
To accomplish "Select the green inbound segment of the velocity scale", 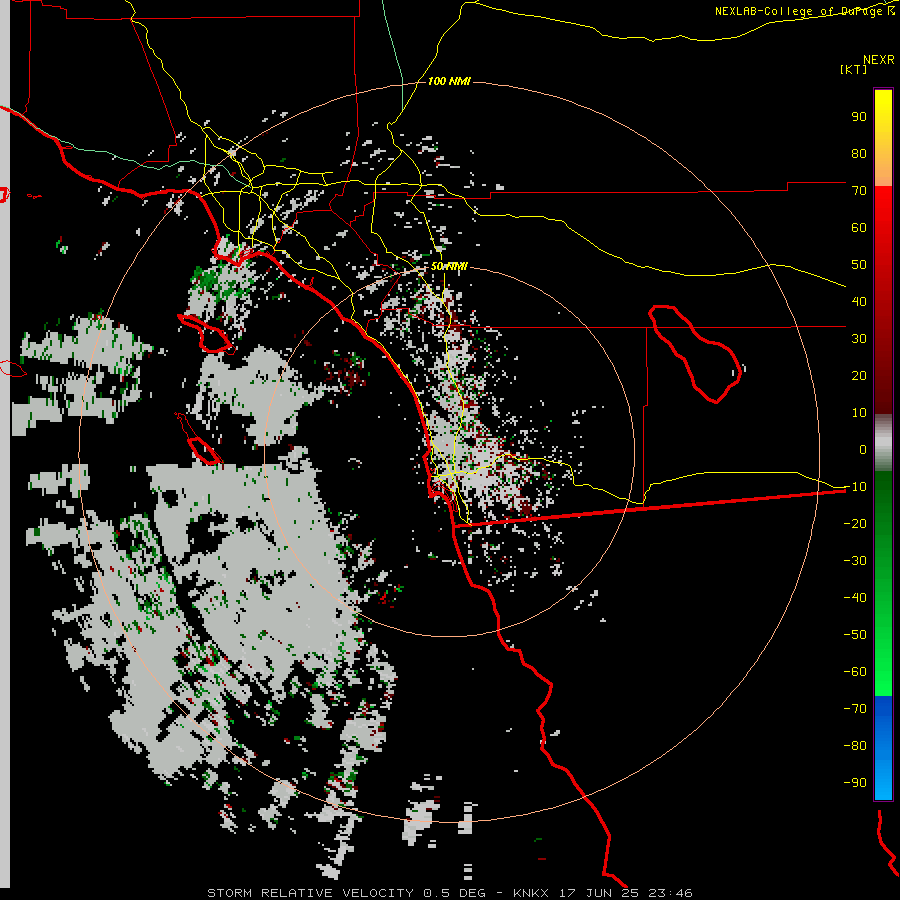I will click(883, 584).
